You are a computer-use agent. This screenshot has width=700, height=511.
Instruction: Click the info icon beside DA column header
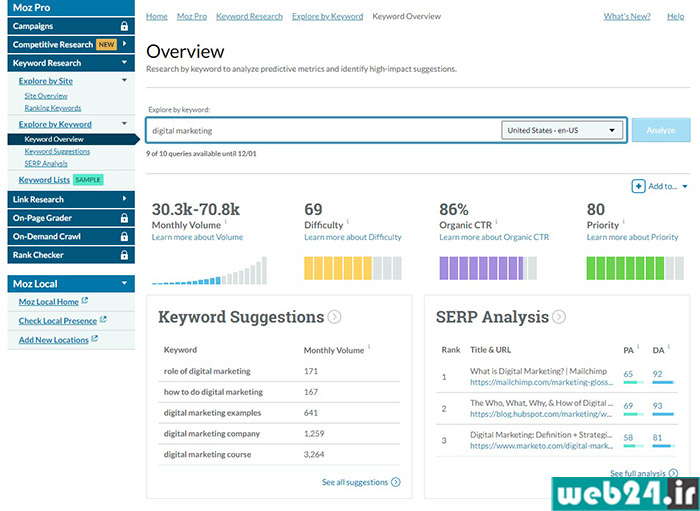pyautogui.click(x=668, y=347)
